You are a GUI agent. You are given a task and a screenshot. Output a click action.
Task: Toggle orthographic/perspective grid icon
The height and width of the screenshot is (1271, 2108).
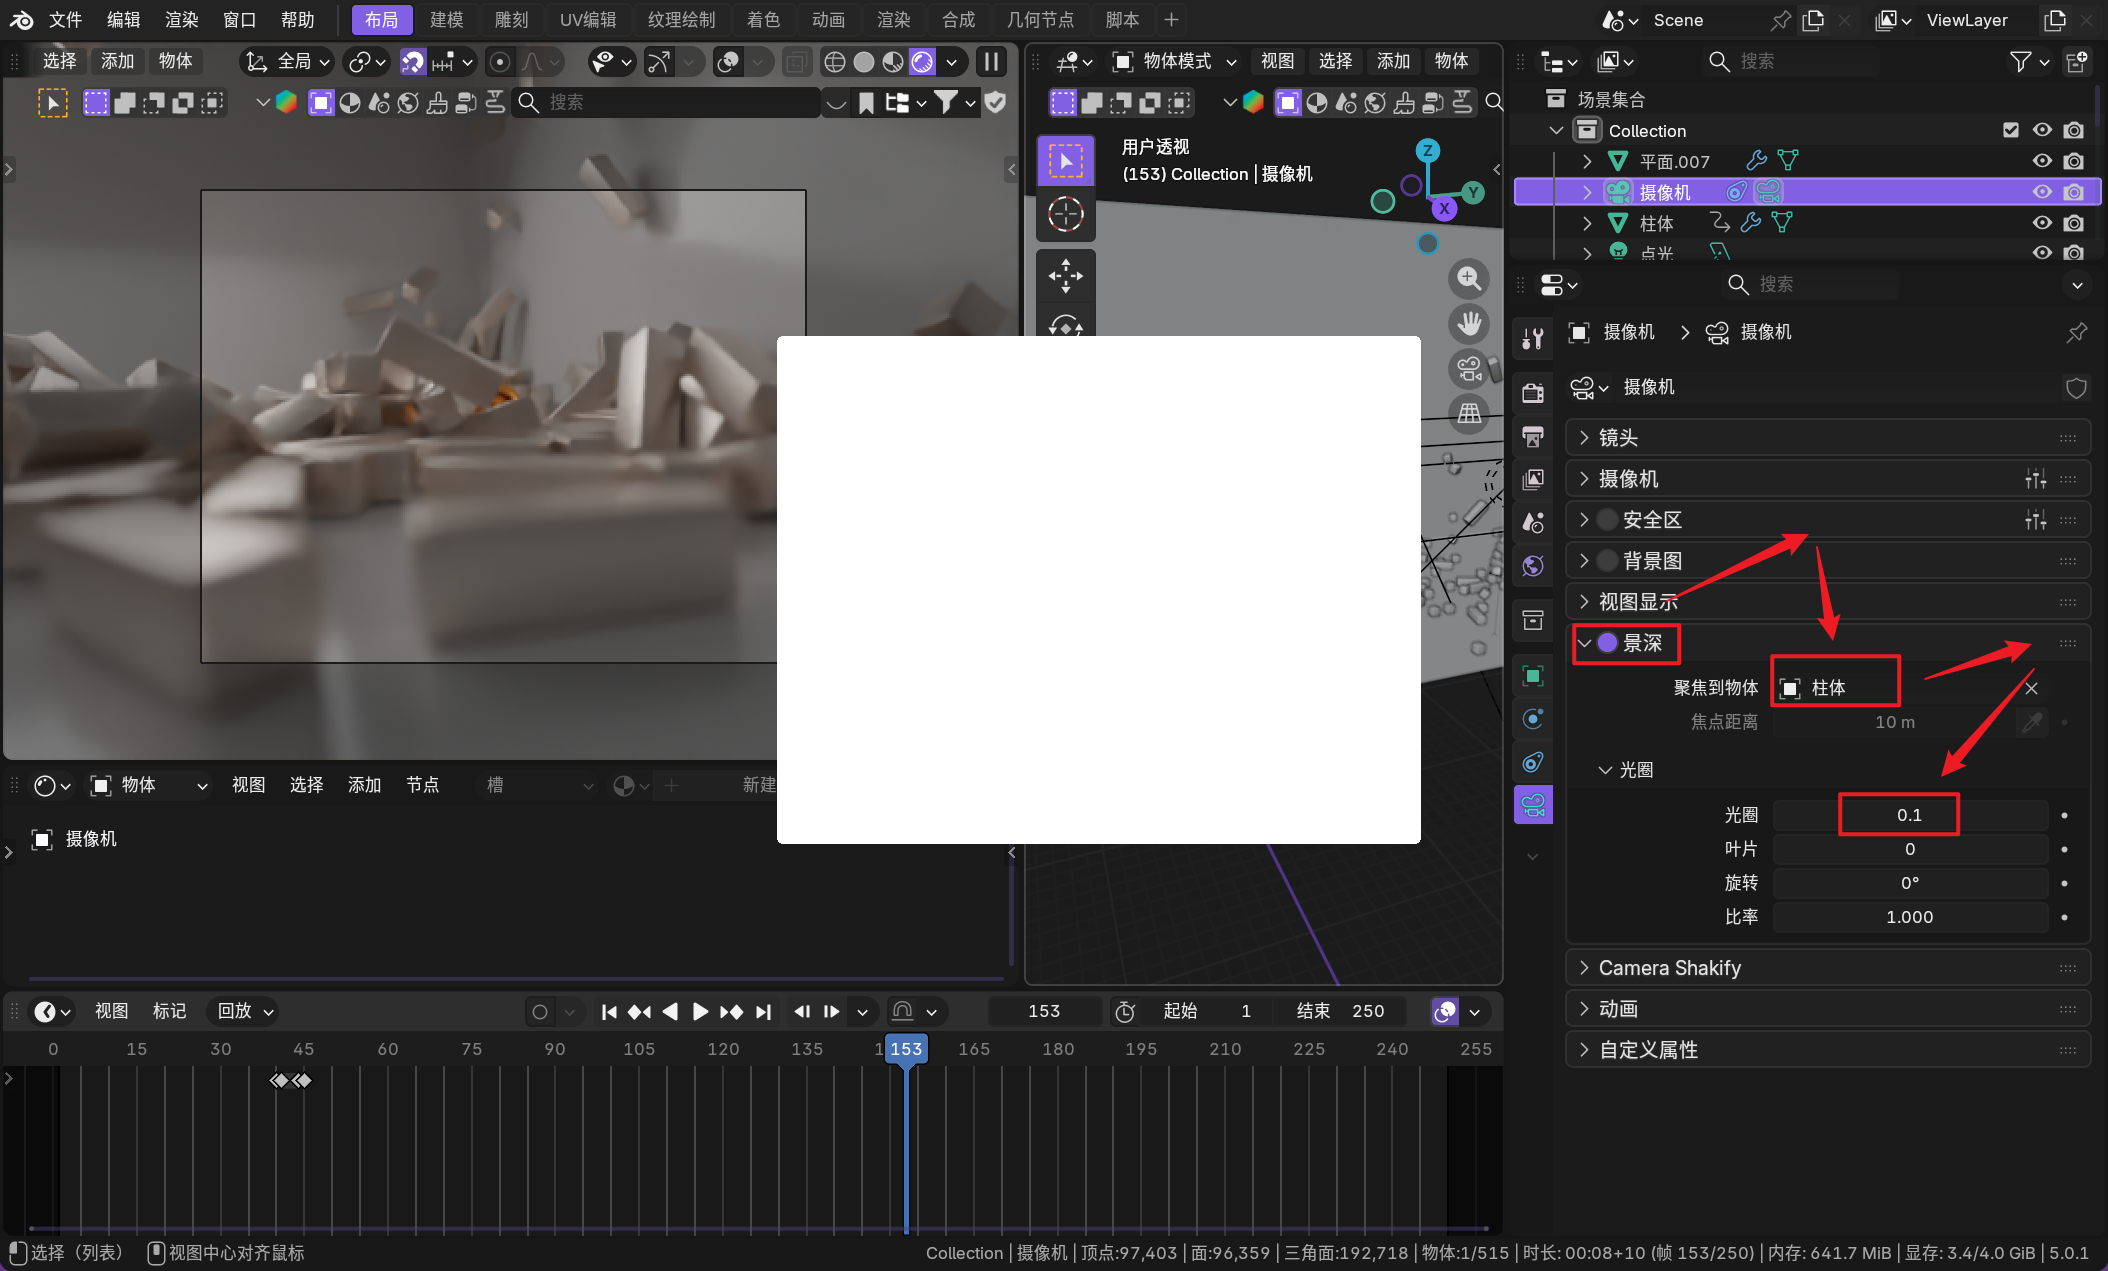[1469, 413]
